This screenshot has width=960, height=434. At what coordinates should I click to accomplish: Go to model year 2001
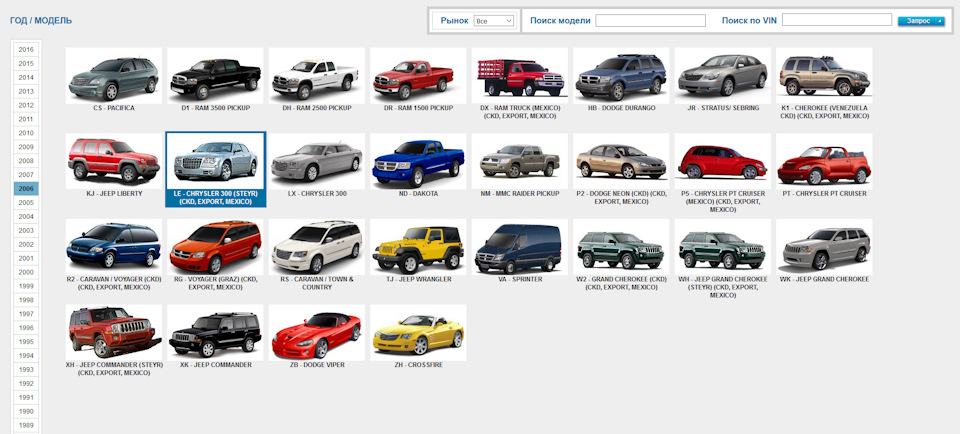click(26, 258)
